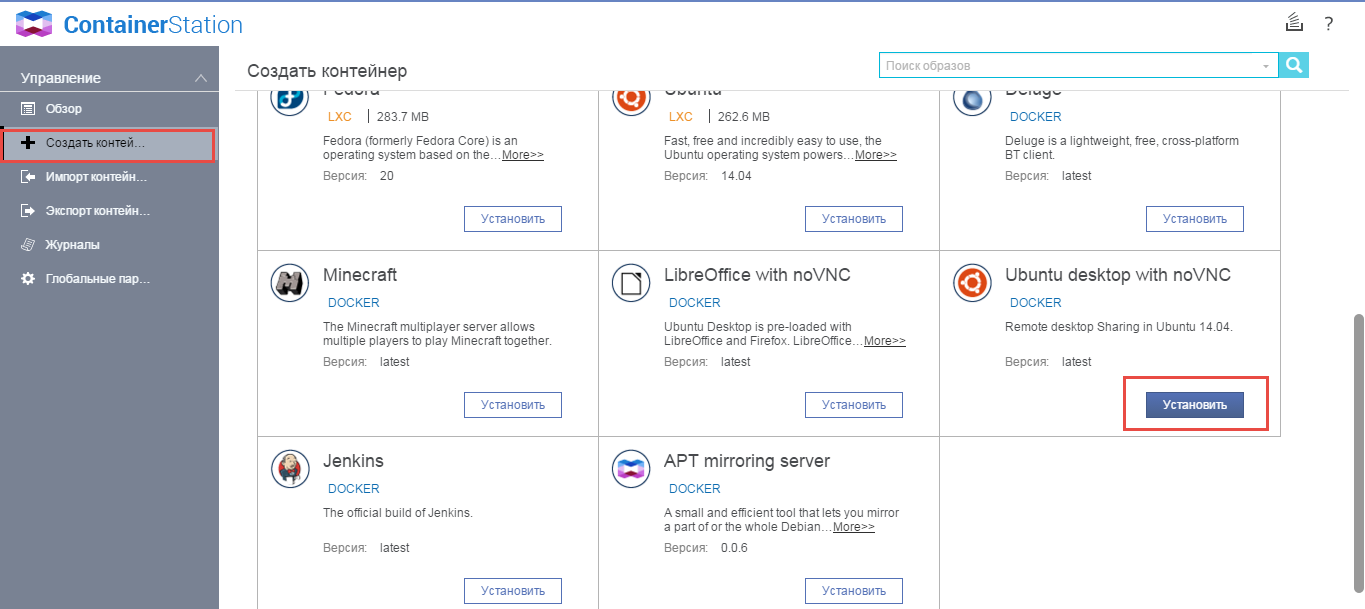The width and height of the screenshot is (1365, 609).
Task: Click Установить for Jenkins
Action: [513, 591]
